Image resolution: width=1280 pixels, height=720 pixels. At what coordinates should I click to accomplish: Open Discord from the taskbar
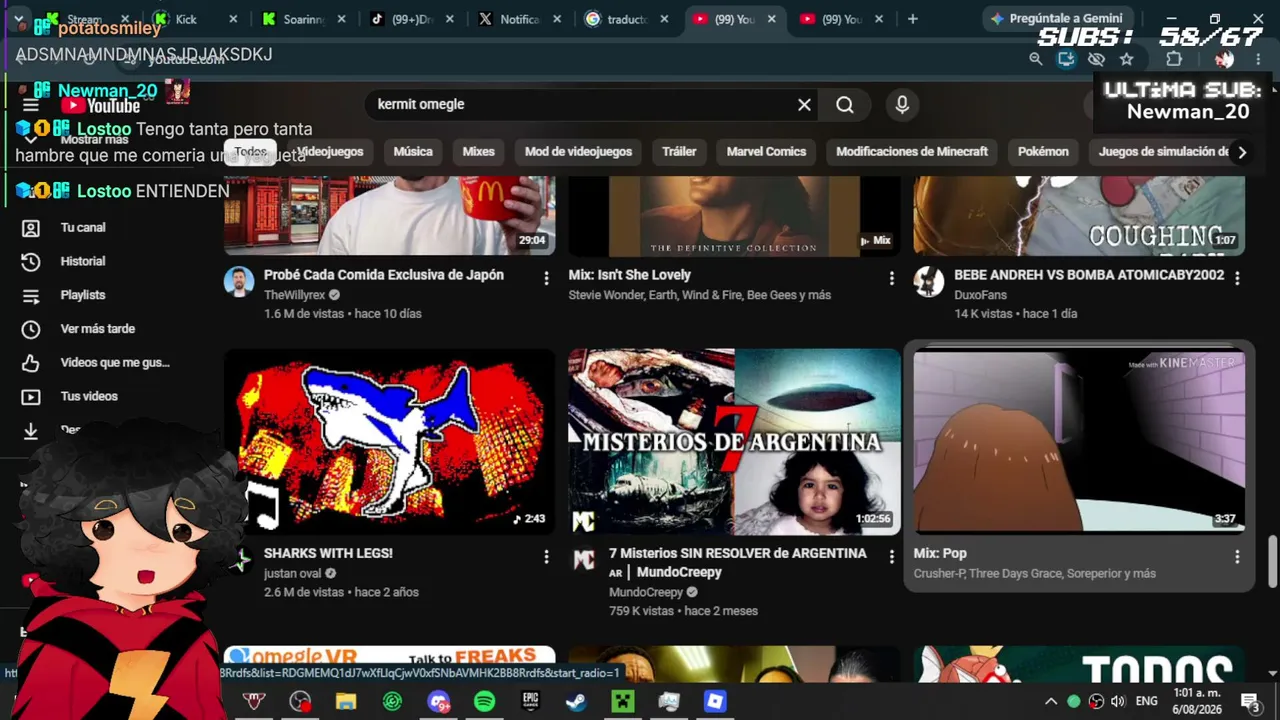coord(438,702)
